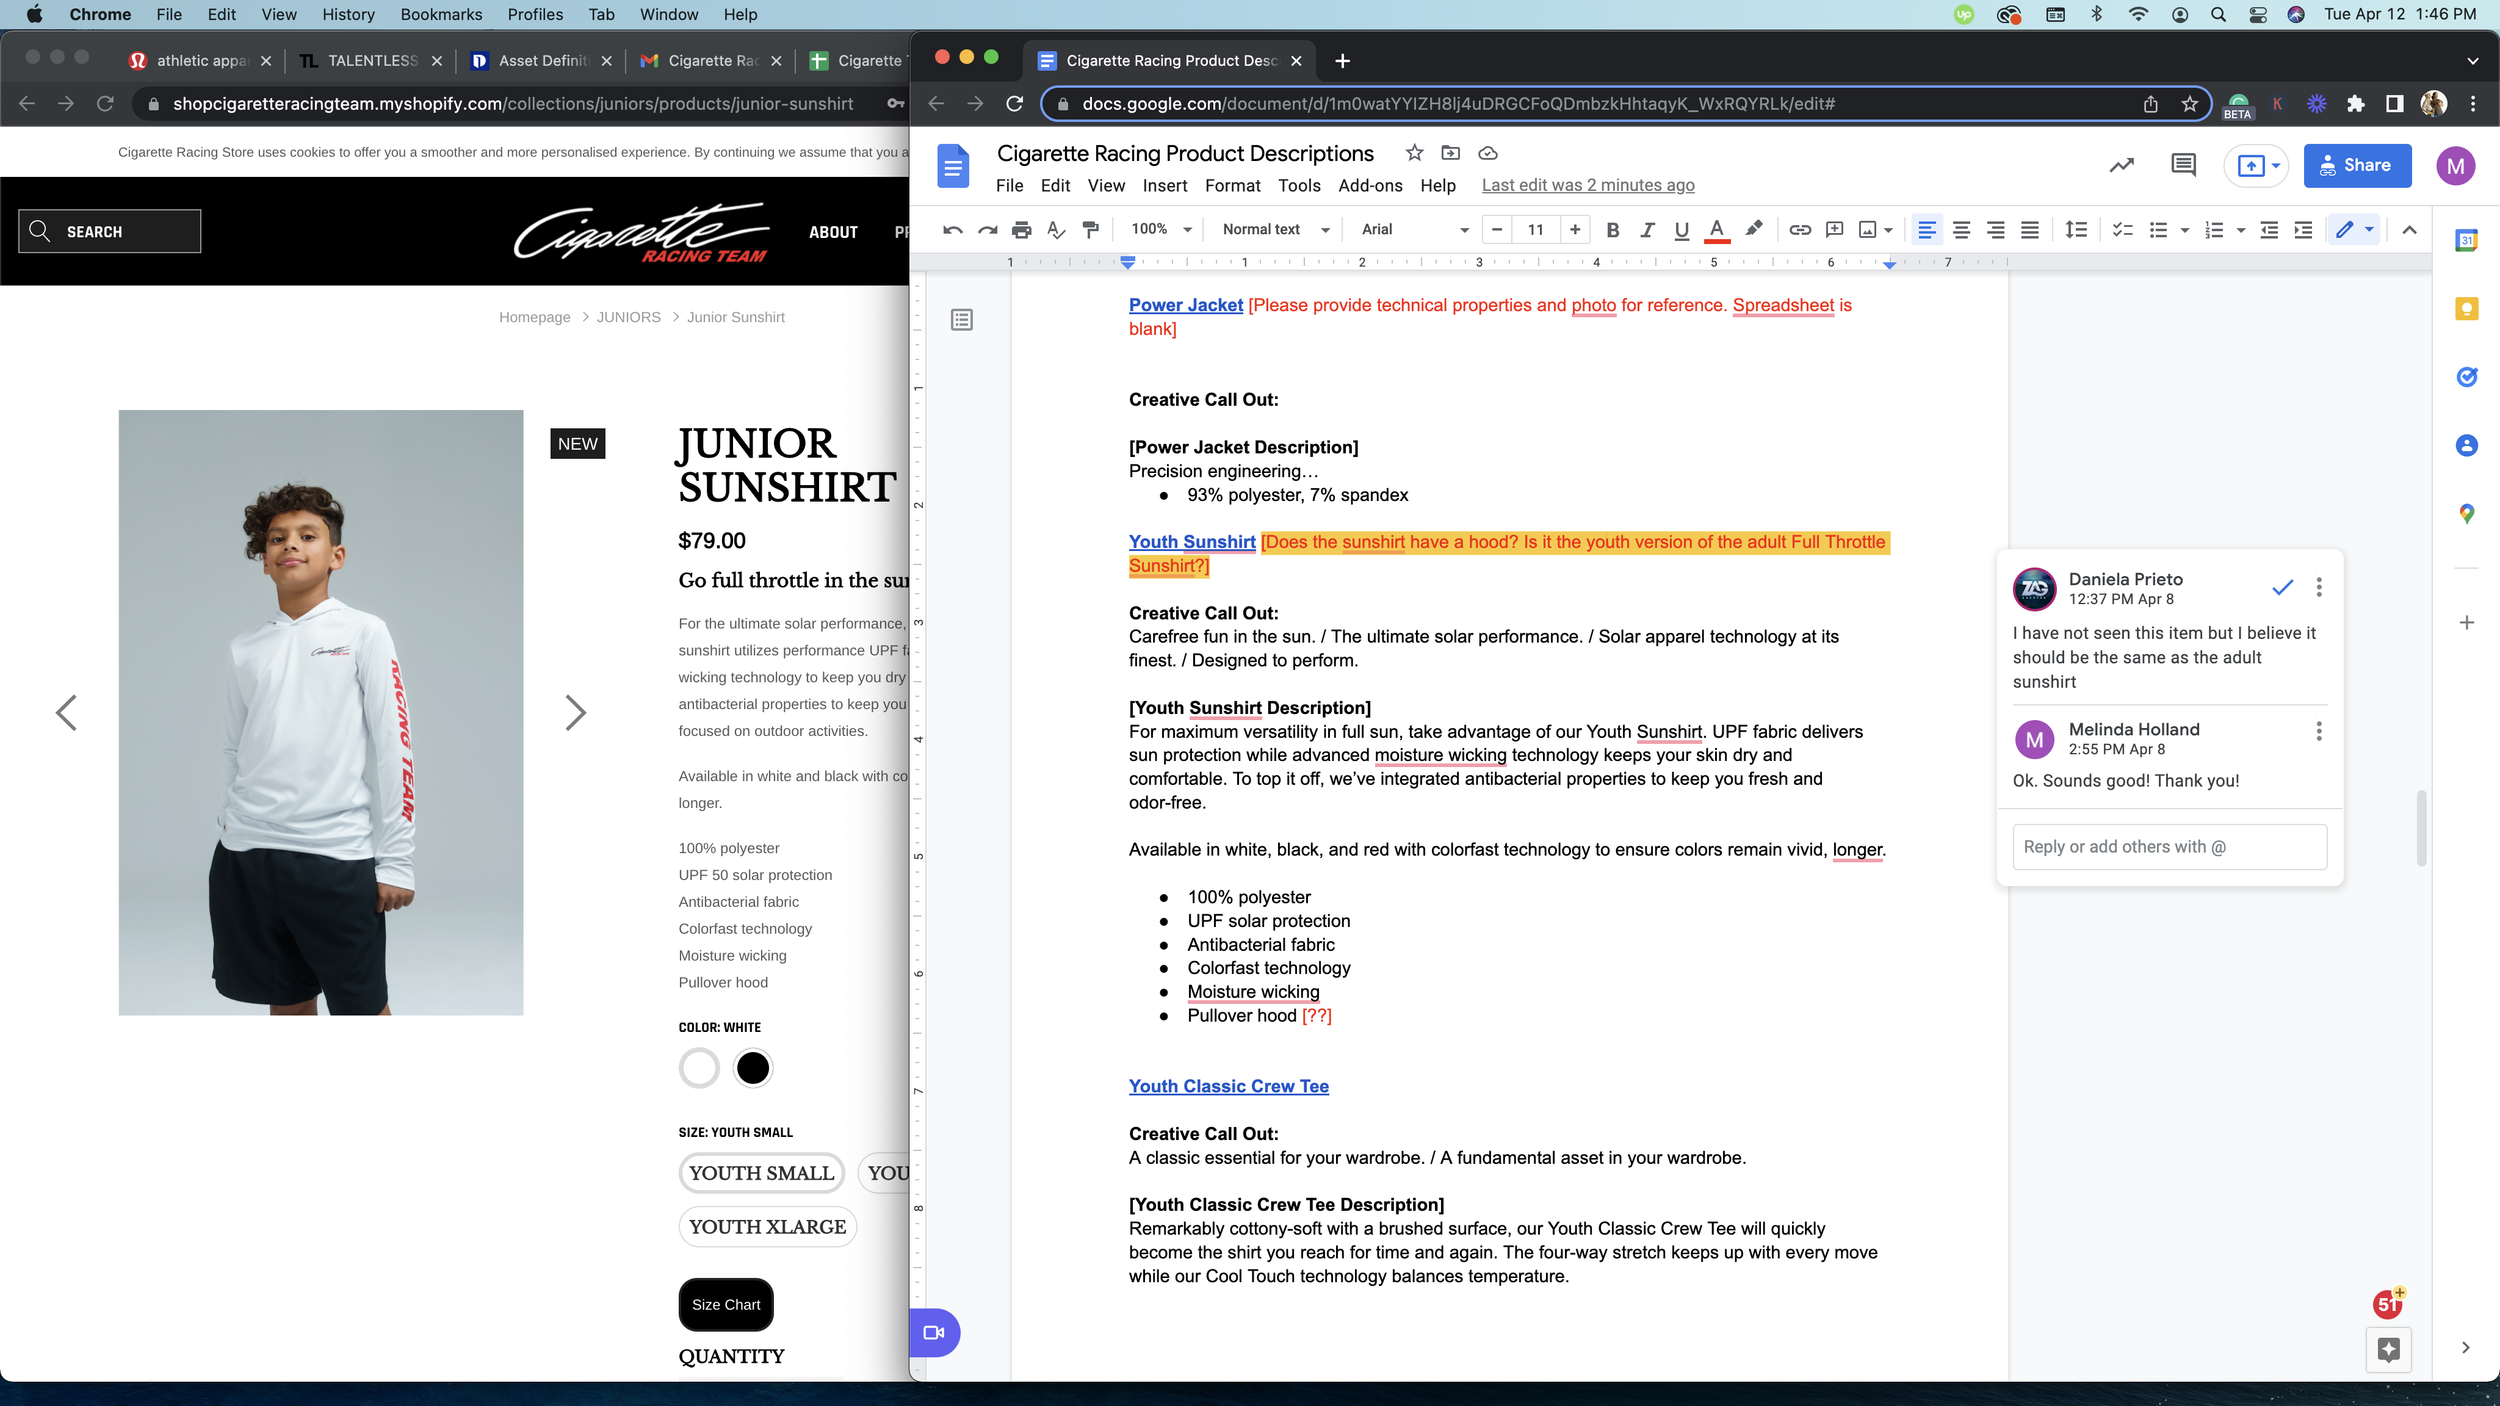Increase paragraph indent

click(x=2303, y=230)
